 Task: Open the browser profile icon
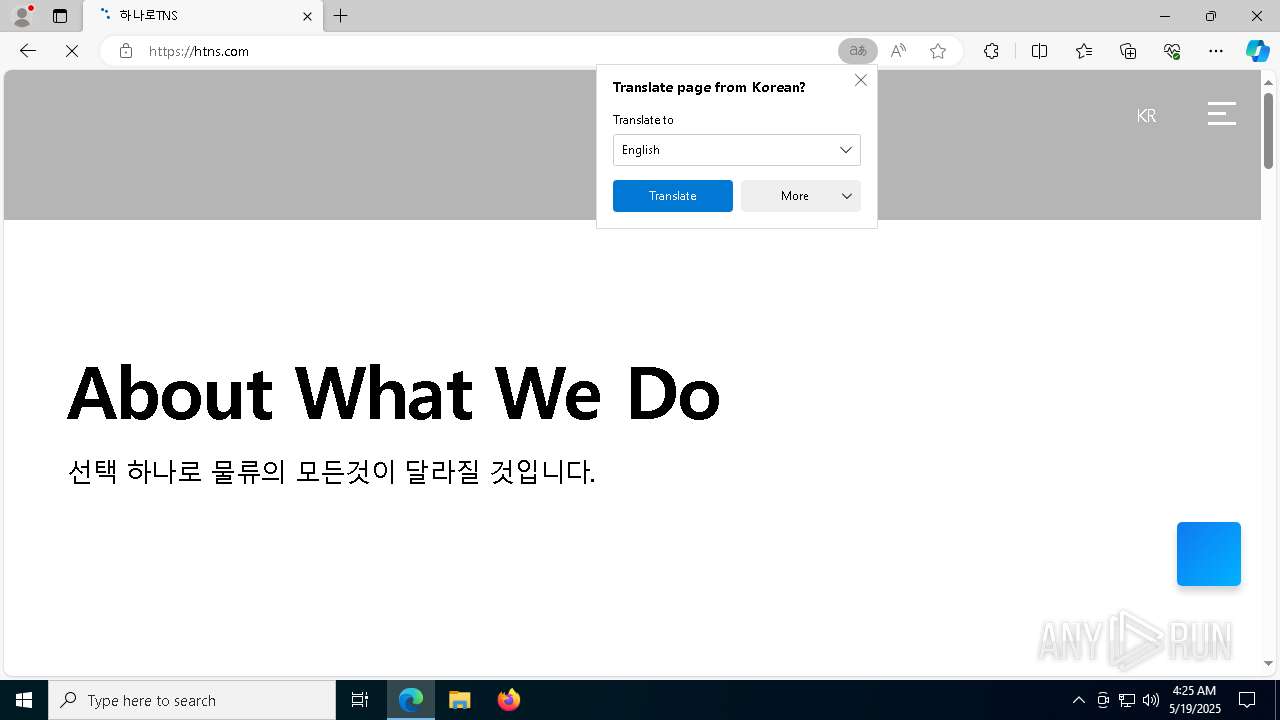[22, 16]
